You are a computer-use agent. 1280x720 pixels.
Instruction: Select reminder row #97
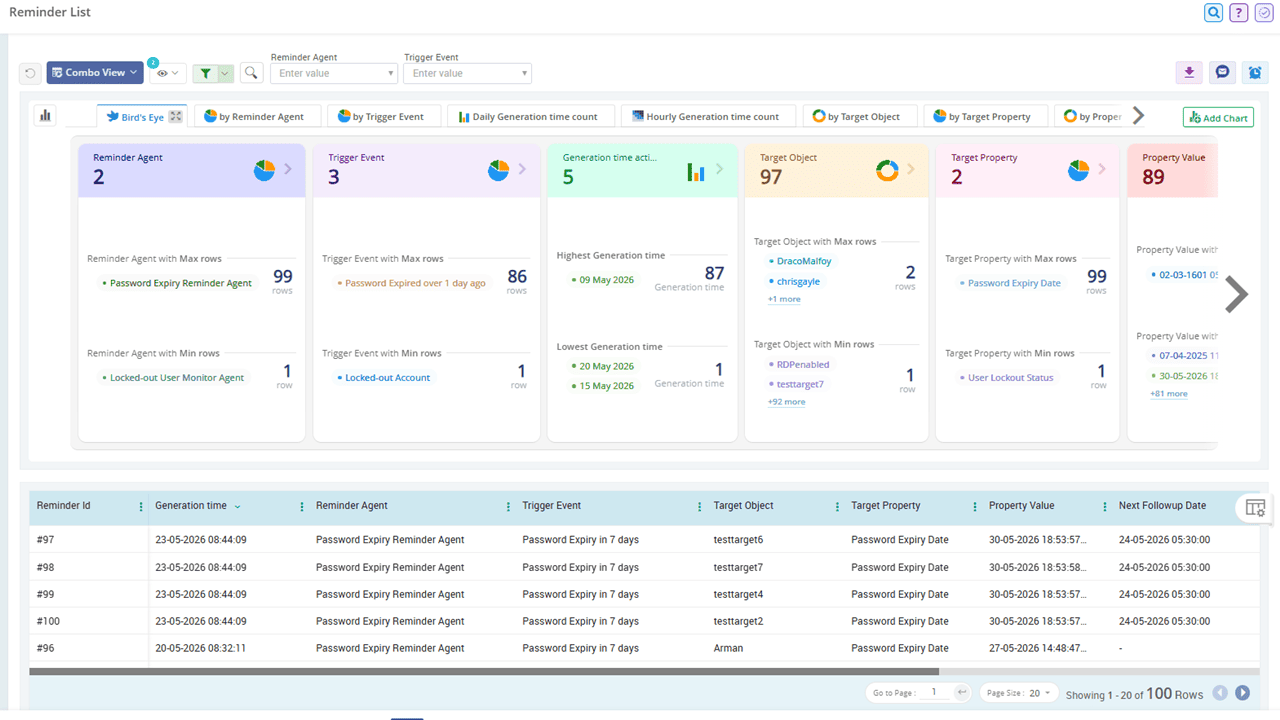(x=643, y=540)
